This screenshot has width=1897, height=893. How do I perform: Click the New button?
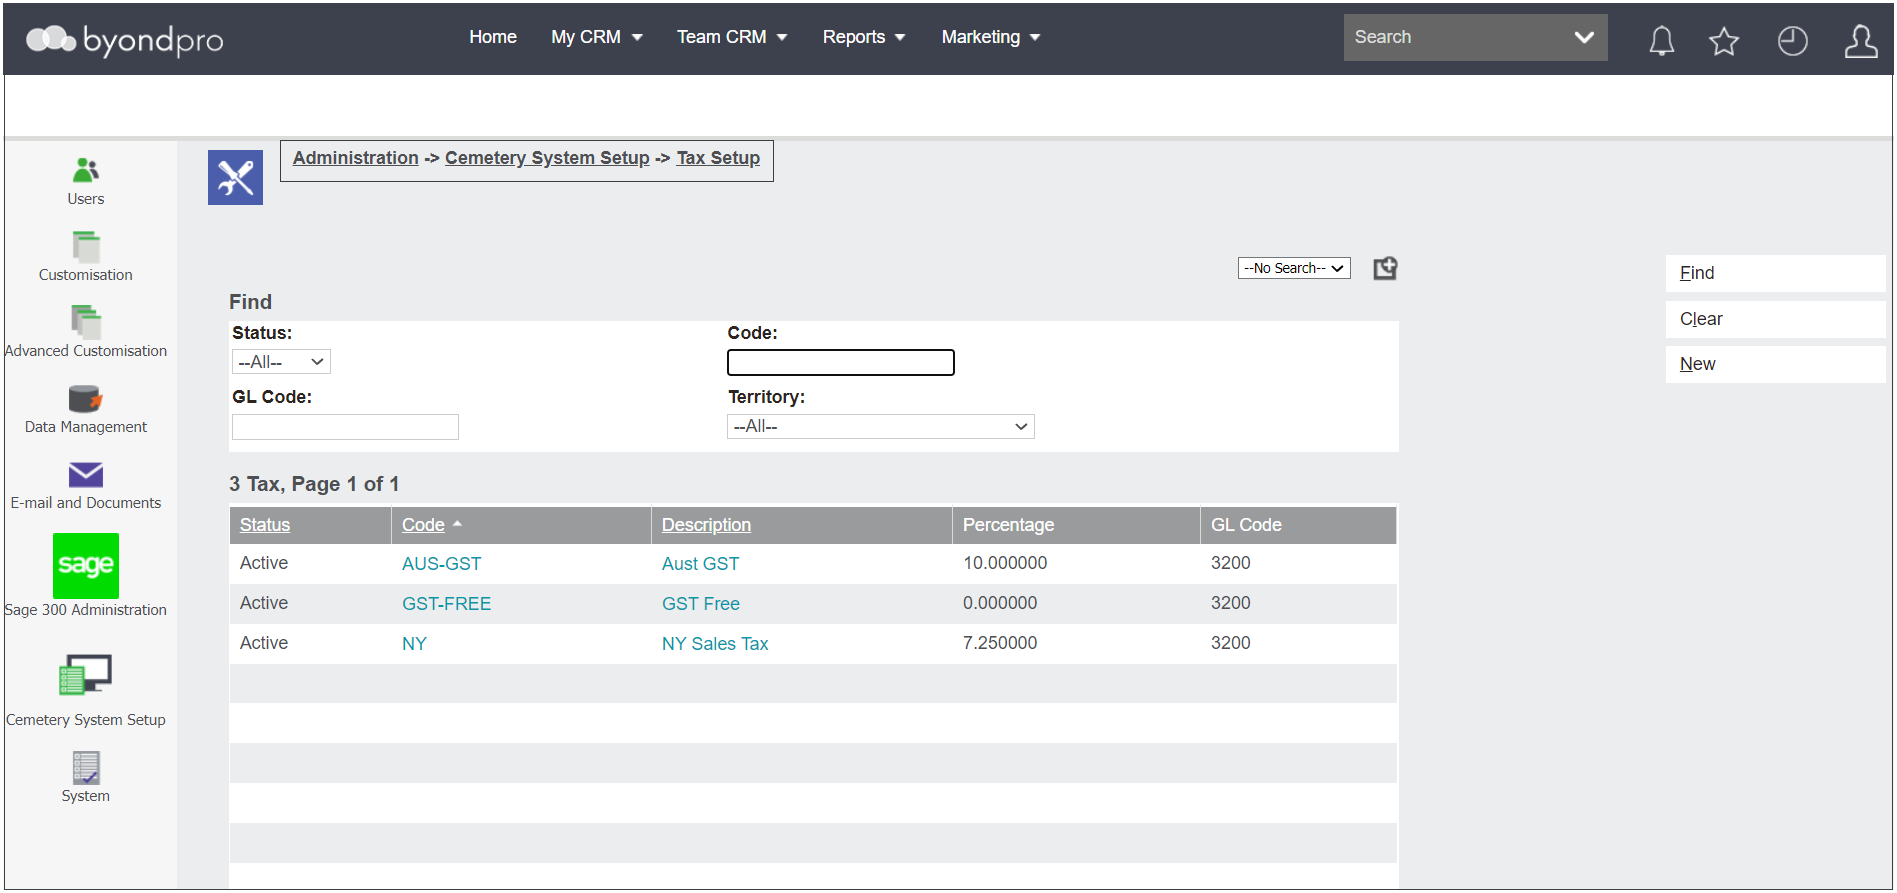coord(1775,364)
